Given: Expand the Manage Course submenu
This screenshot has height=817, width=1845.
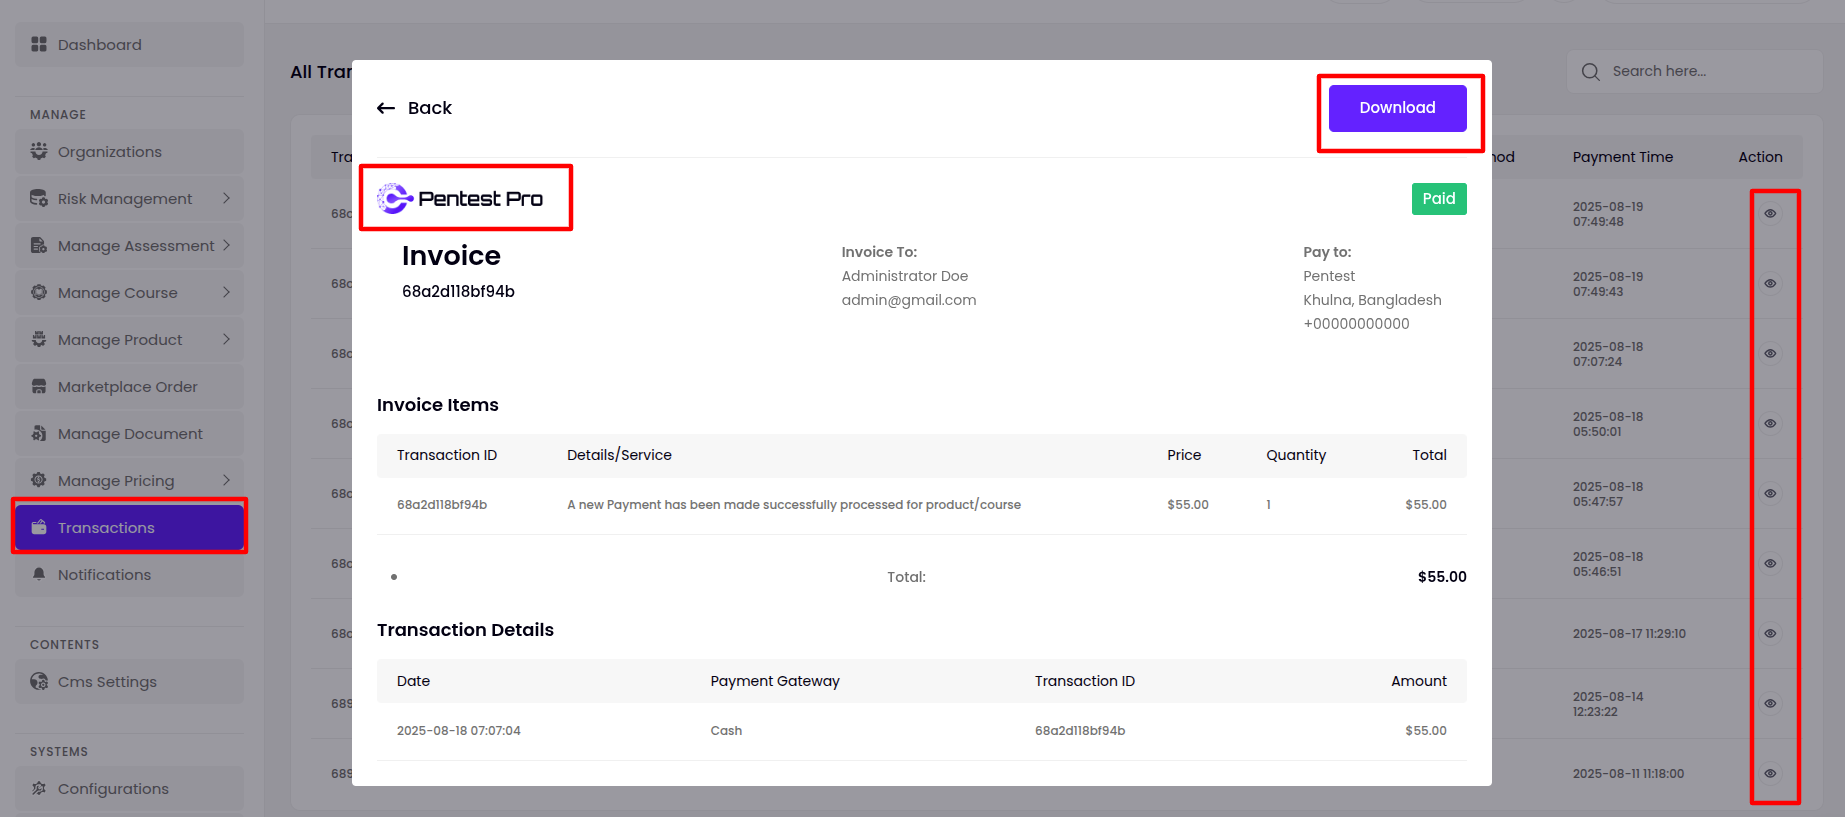Looking at the screenshot, I should tap(226, 292).
